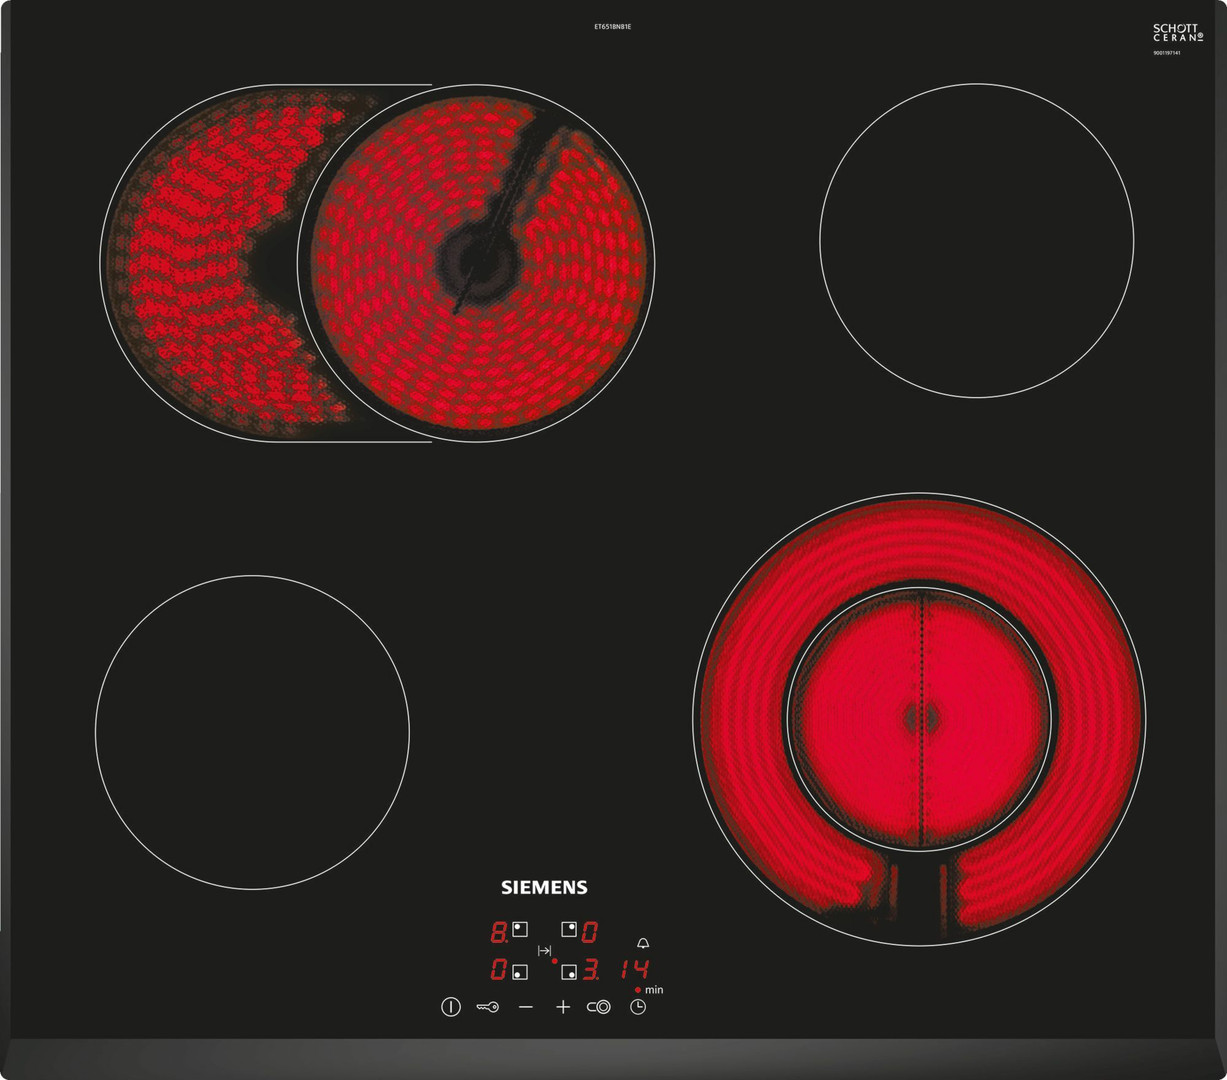Tap the switch-off timer arrow symbol

[x=545, y=950]
